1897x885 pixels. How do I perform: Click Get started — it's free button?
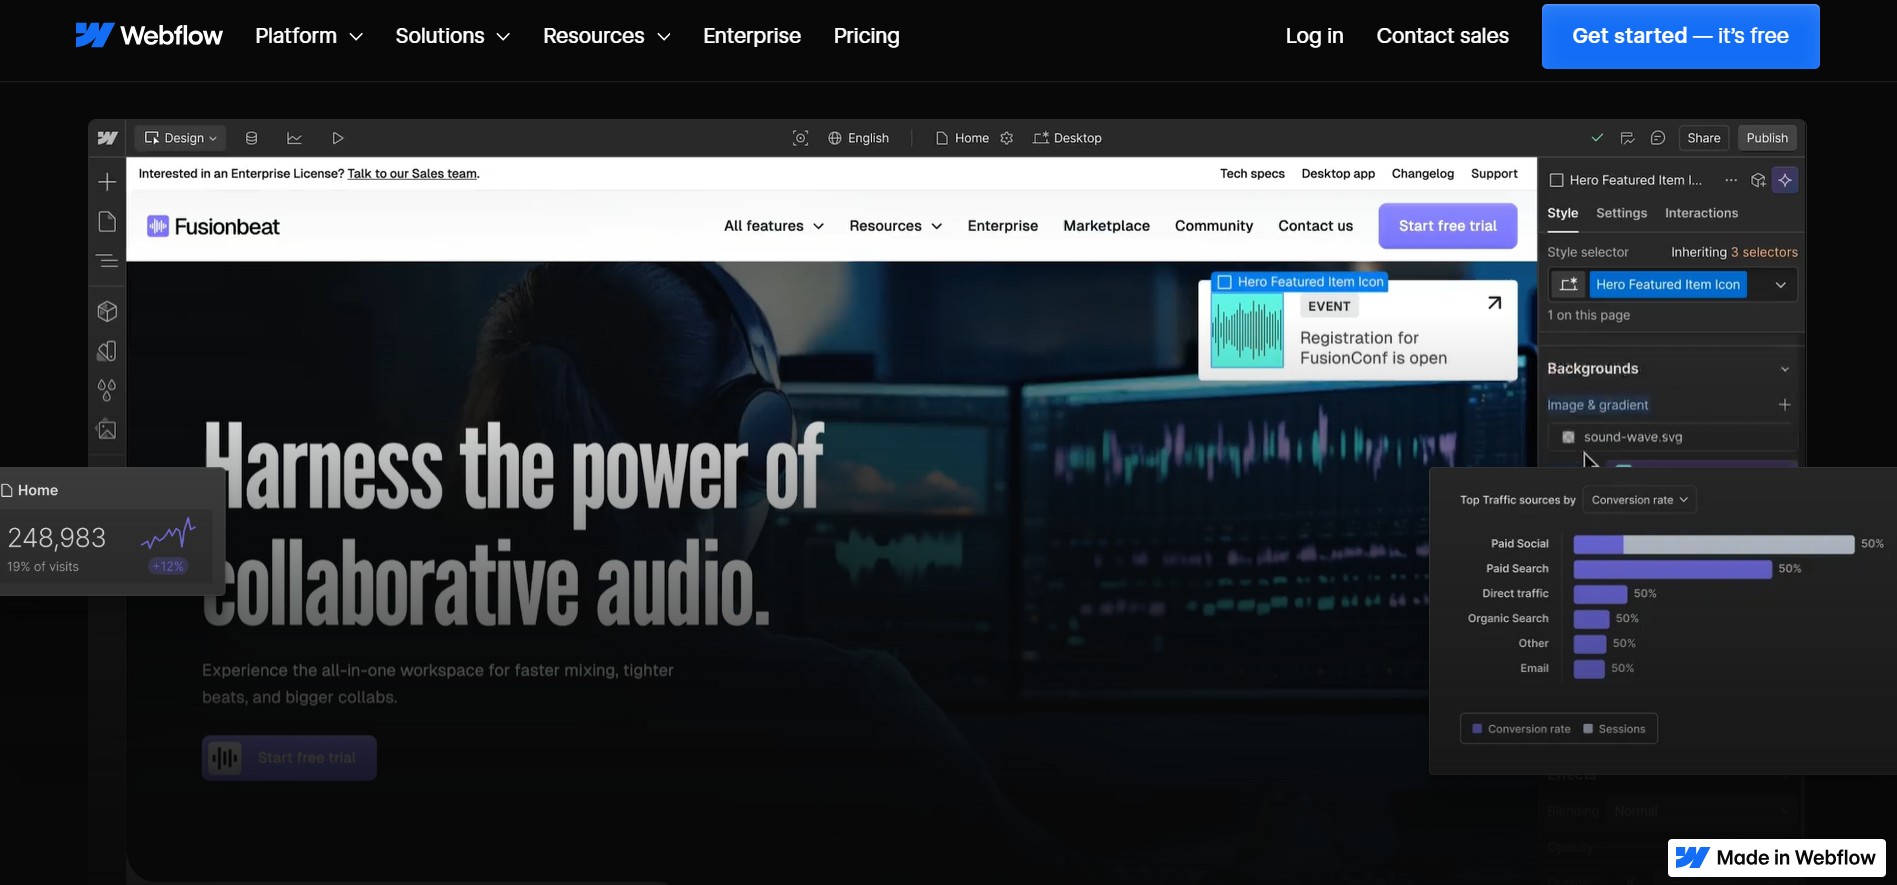click(1680, 36)
